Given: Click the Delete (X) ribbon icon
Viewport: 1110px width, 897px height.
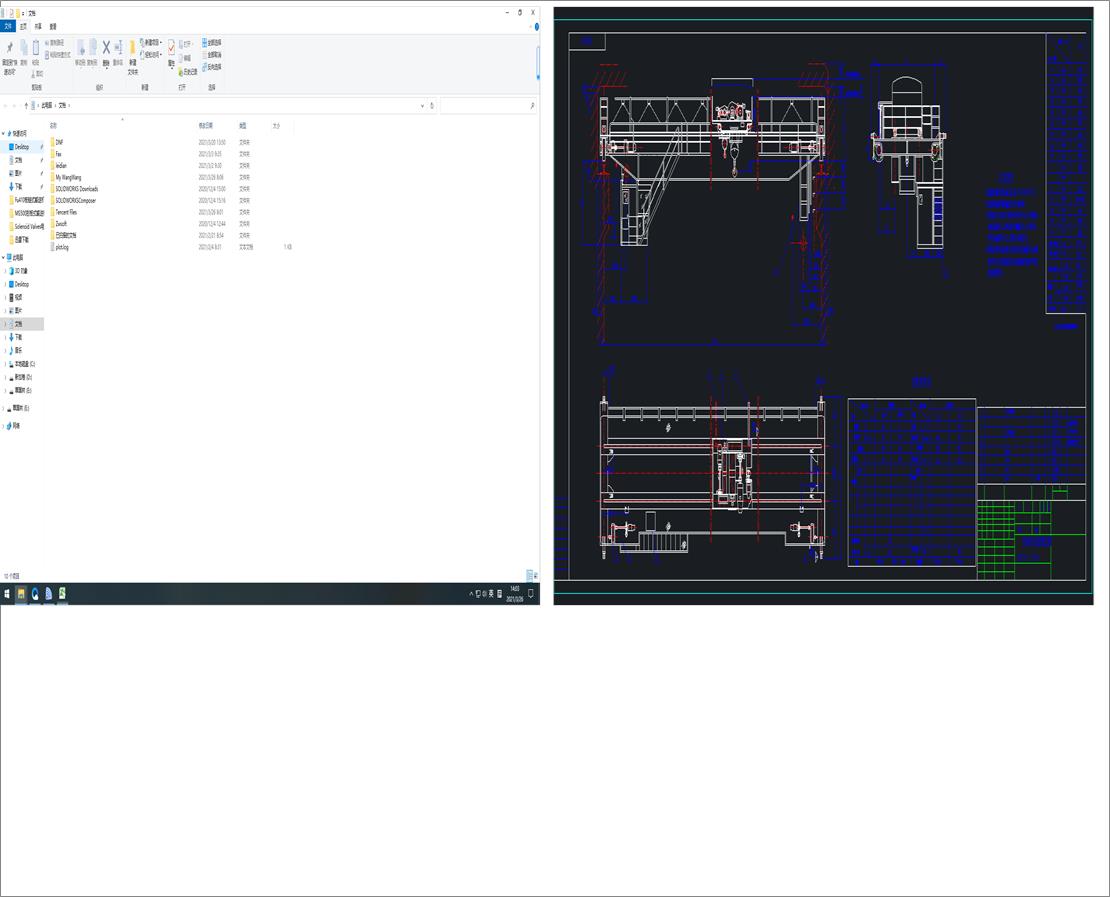Looking at the screenshot, I should coord(105,48).
